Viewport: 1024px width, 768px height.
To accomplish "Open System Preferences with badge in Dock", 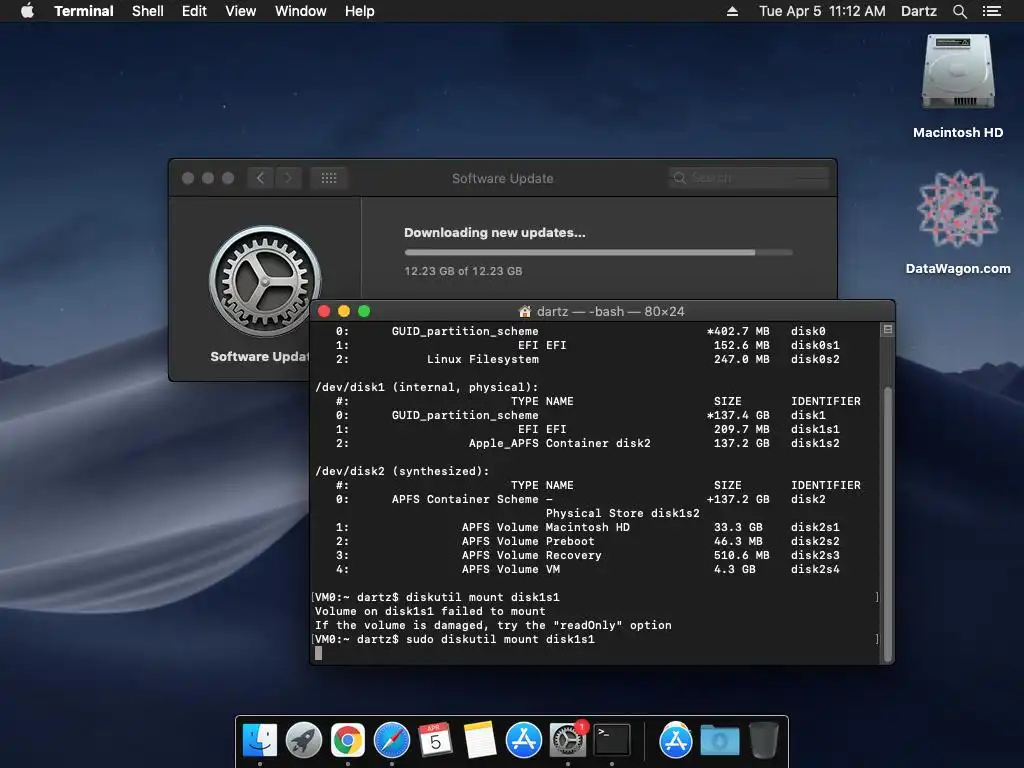I will coord(568,740).
